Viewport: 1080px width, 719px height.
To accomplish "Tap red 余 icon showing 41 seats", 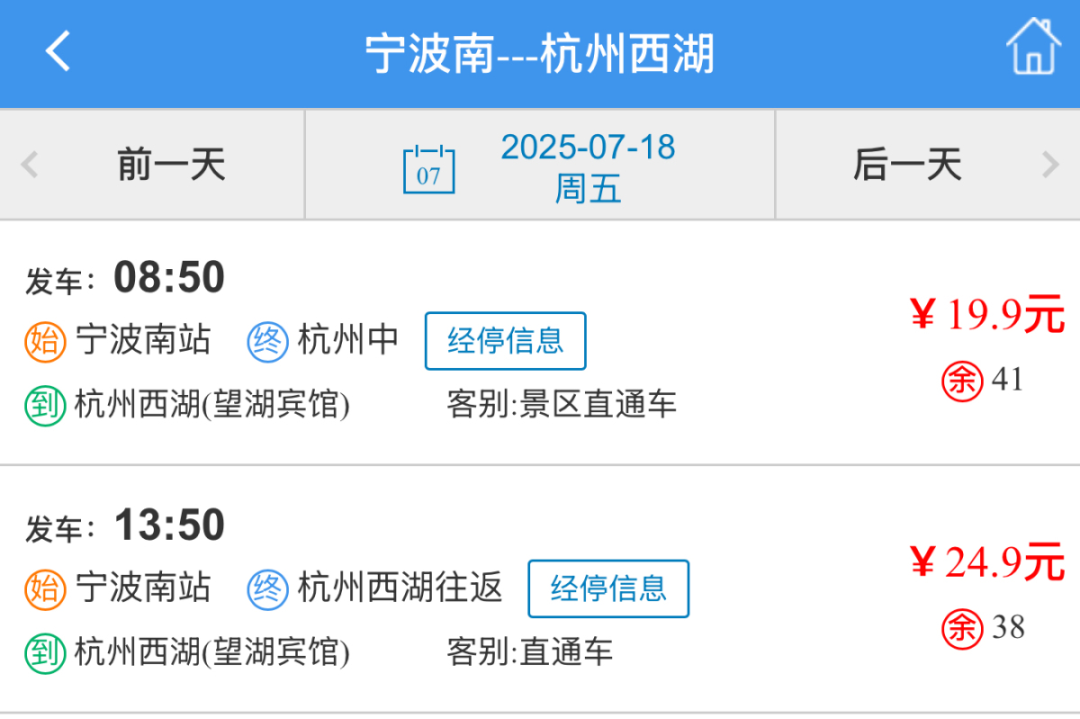I will tap(962, 380).
